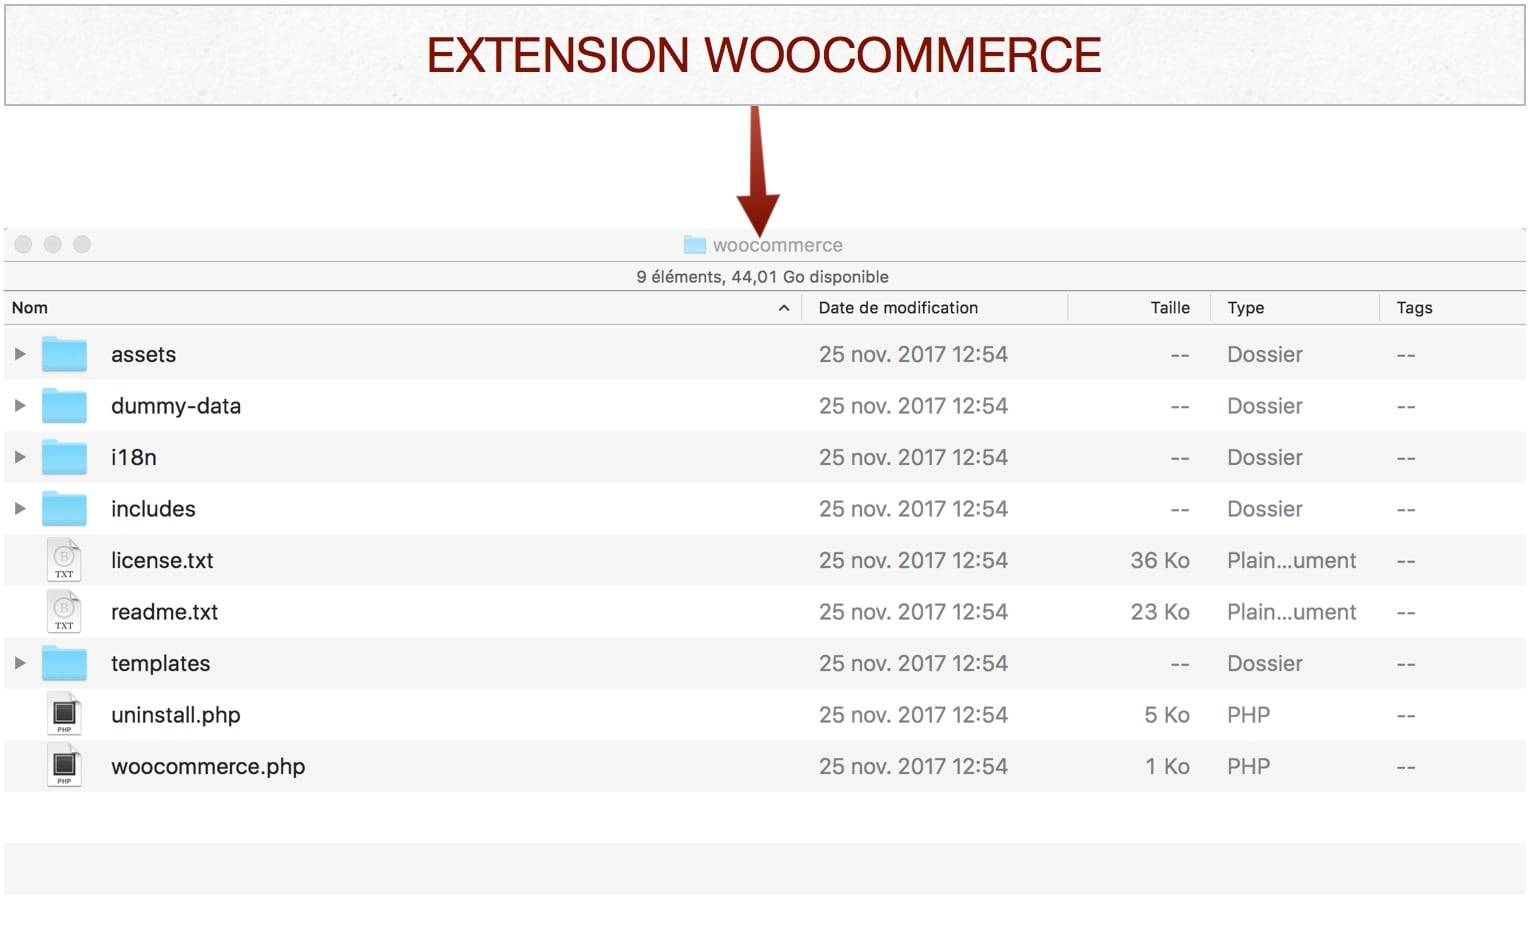1530x946 pixels.
Task: Expand the dummy-data folder disclosure triangle
Action: [20, 406]
